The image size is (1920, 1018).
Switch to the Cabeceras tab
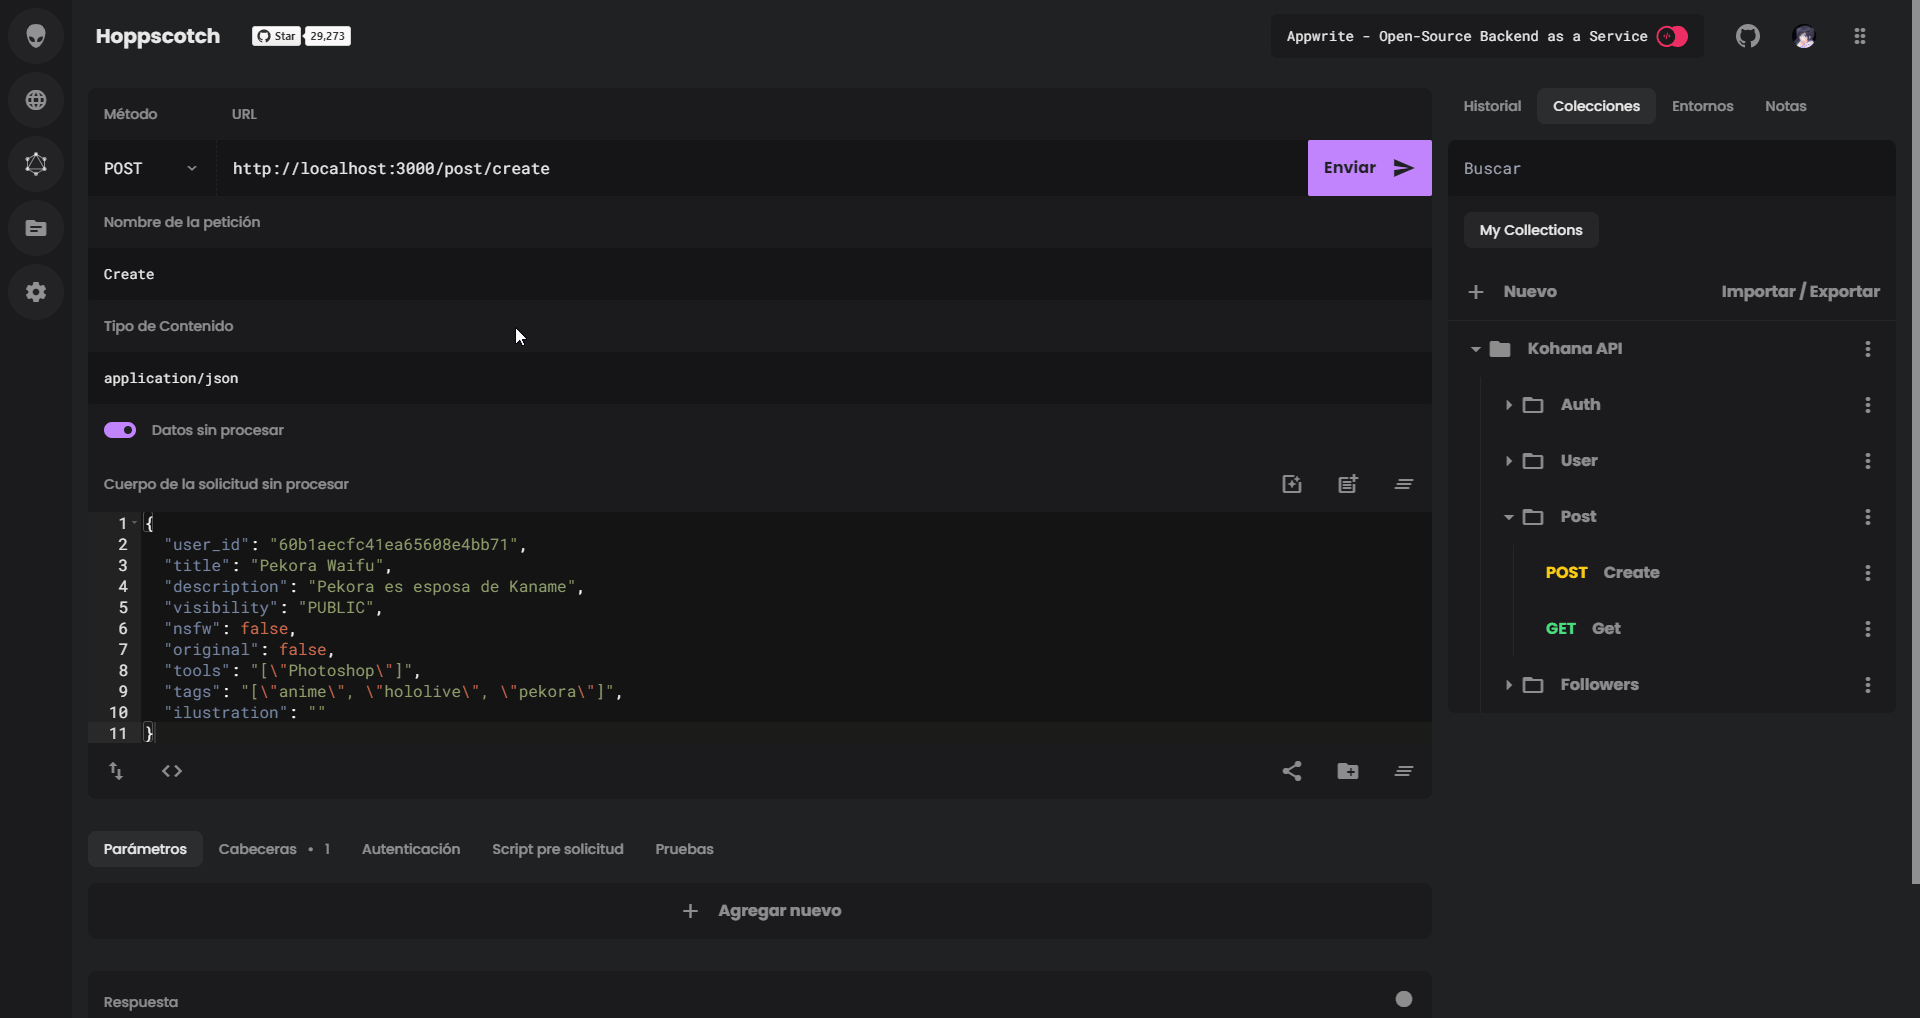pos(258,848)
